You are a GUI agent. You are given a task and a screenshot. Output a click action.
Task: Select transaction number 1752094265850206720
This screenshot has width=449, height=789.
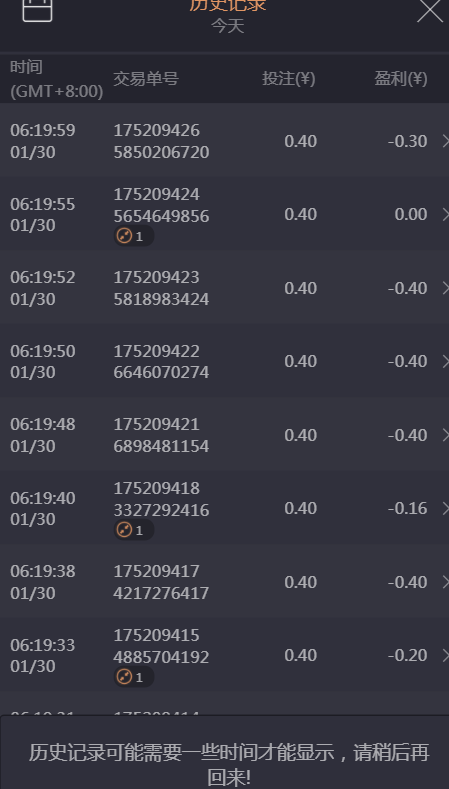tap(161, 141)
